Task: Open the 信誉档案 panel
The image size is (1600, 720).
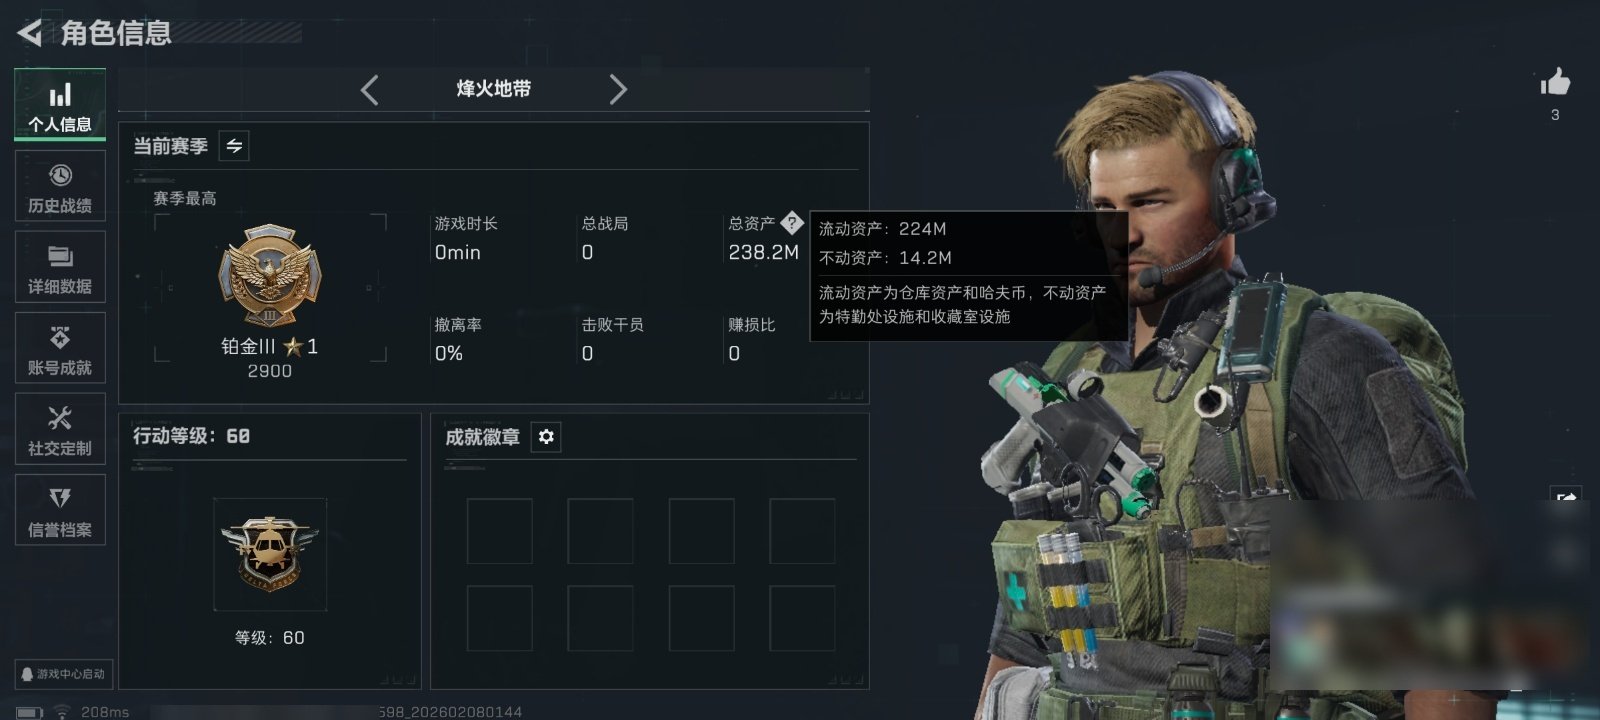Action: pyautogui.click(x=60, y=510)
